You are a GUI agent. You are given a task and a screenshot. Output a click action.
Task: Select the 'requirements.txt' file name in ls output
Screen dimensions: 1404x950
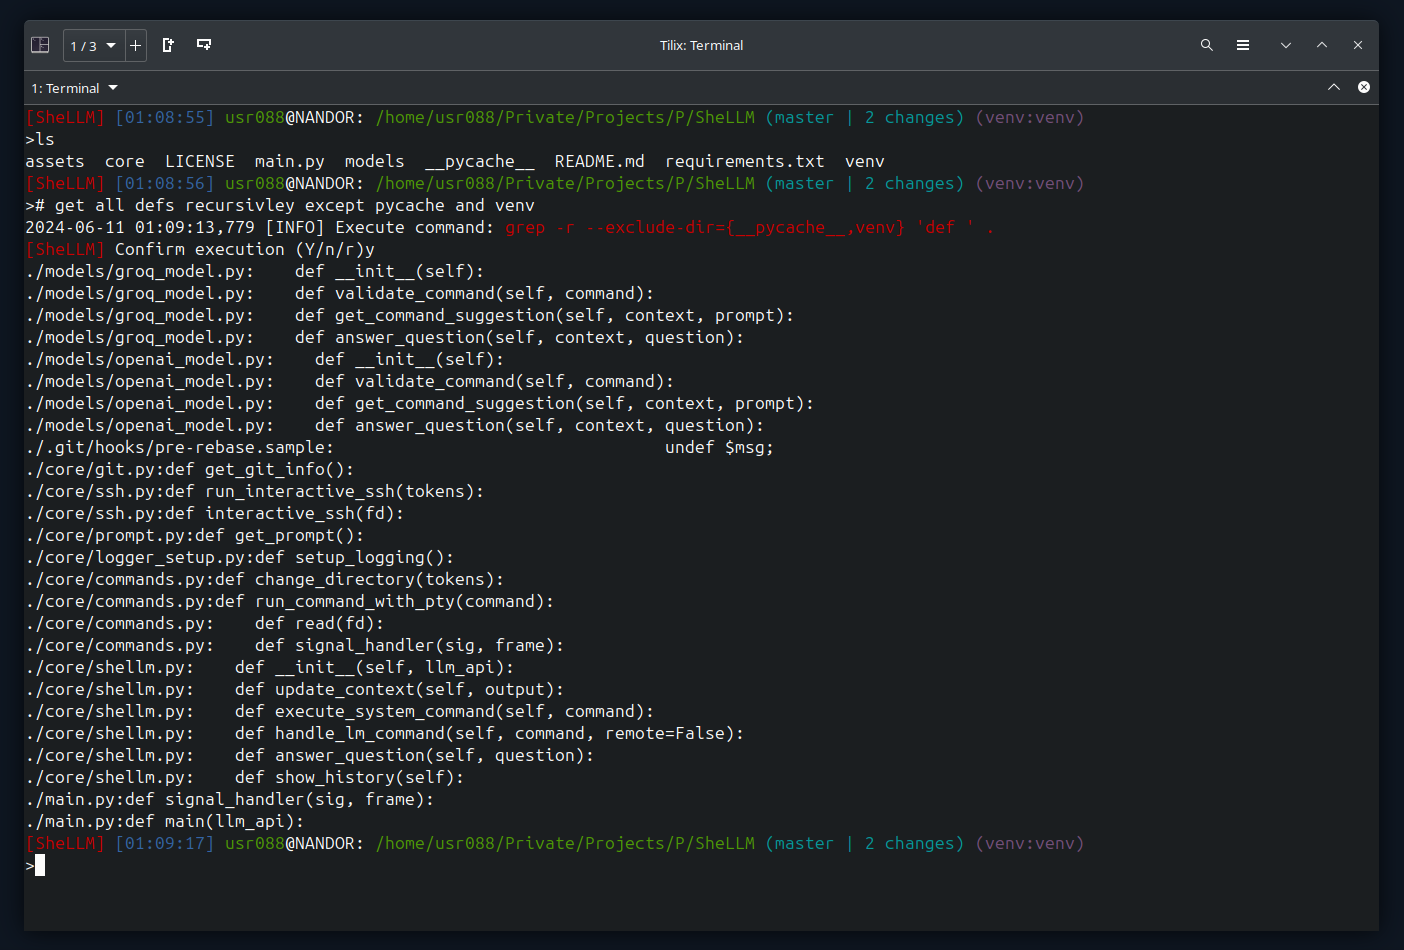(x=745, y=161)
